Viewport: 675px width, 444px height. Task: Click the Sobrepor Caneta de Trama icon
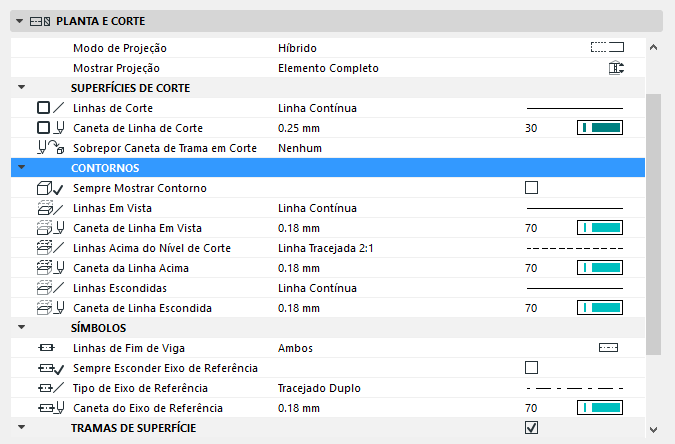[49, 148]
